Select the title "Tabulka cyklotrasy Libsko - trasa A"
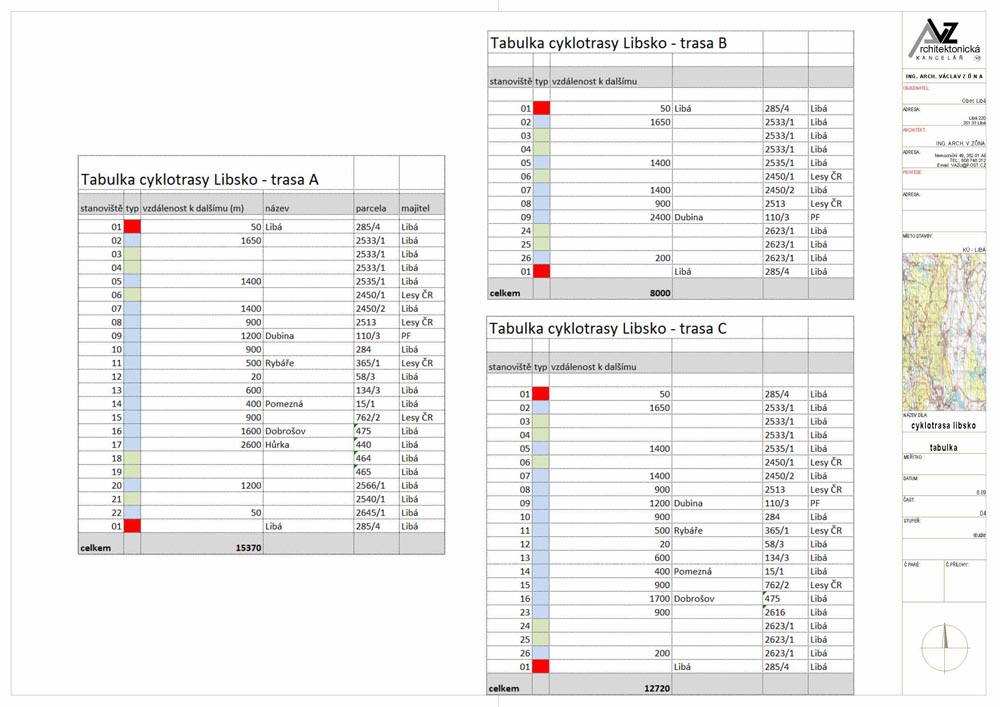This screenshot has height=707, width=1000. click(x=200, y=180)
